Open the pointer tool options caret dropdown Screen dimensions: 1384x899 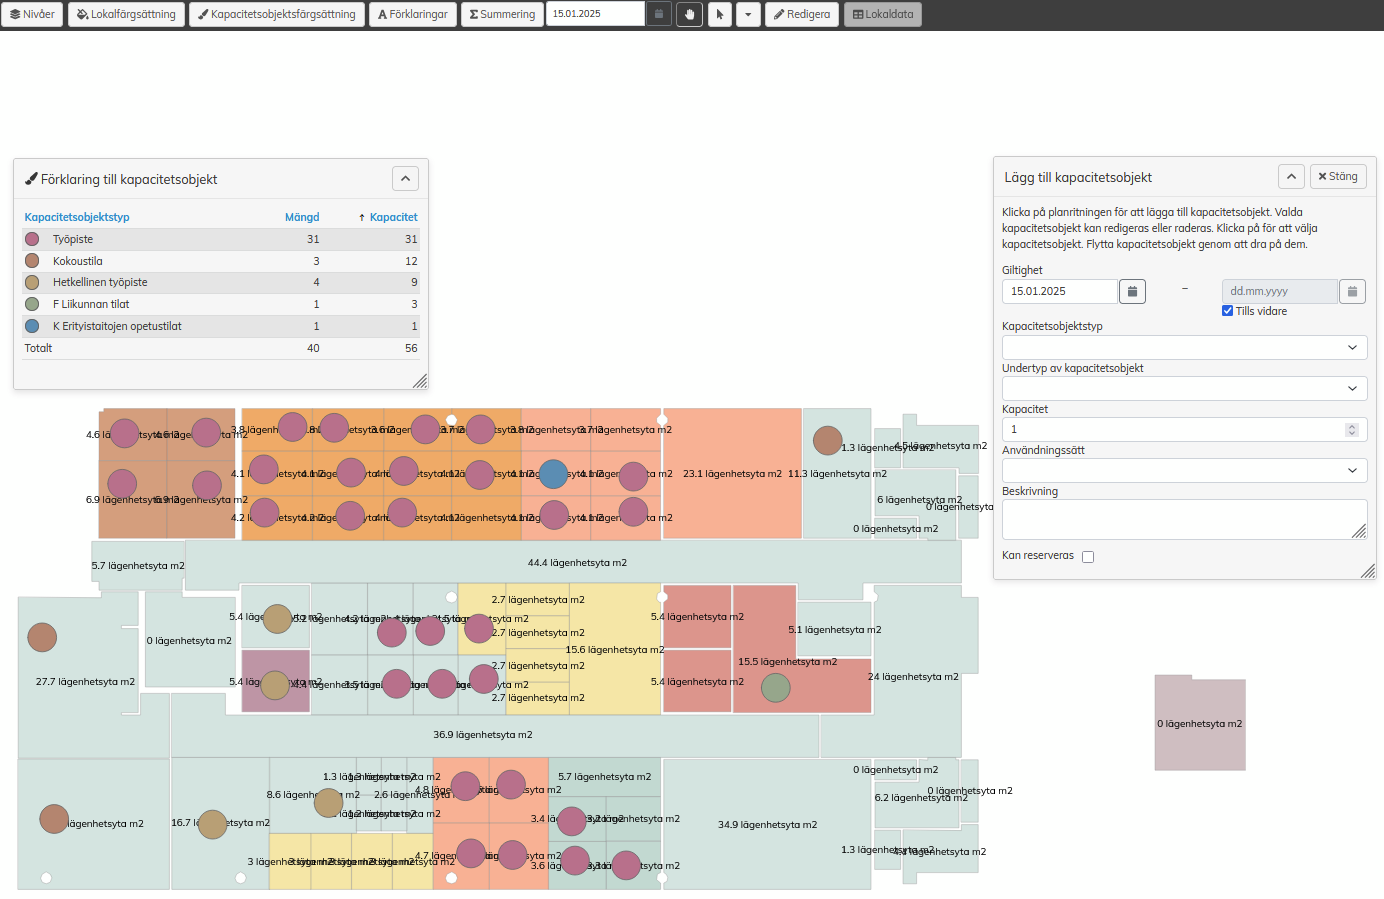748,14
